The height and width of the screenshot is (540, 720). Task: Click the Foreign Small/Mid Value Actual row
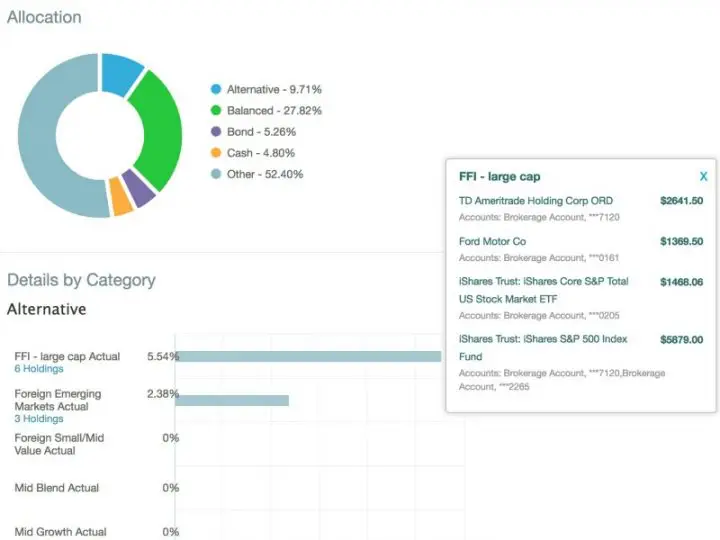58,444
